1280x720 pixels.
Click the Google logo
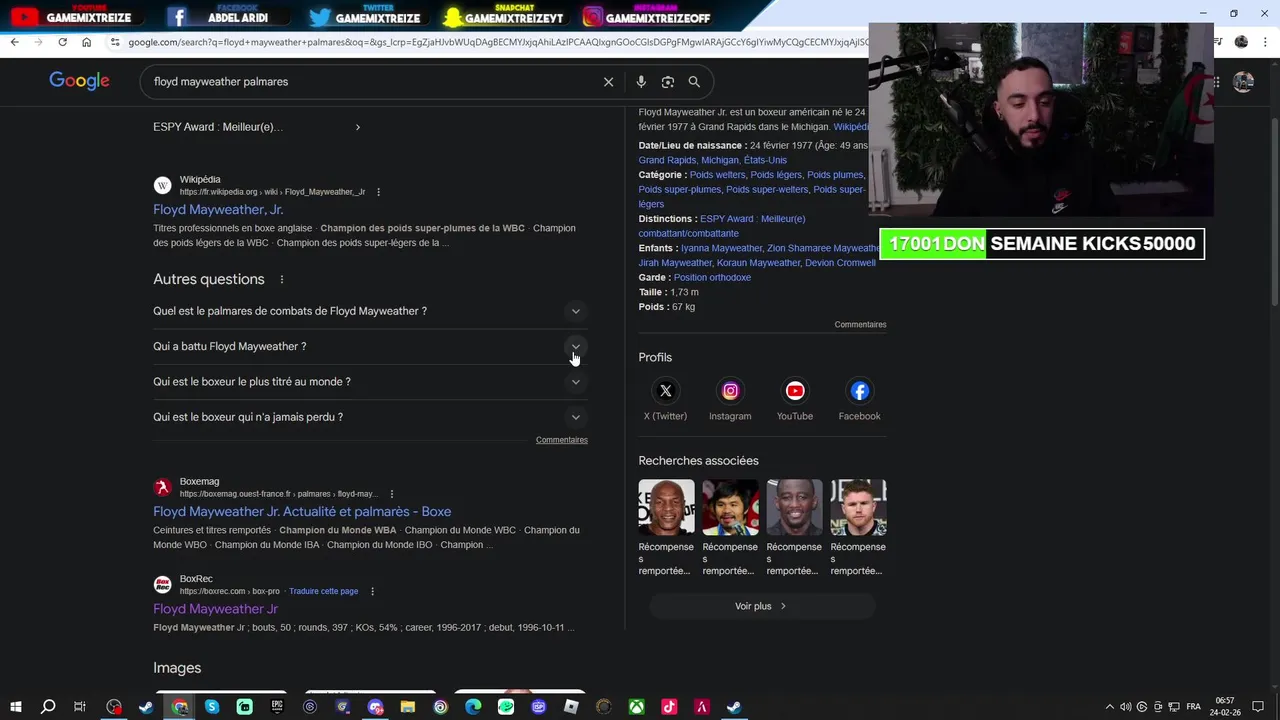(79, 81)
